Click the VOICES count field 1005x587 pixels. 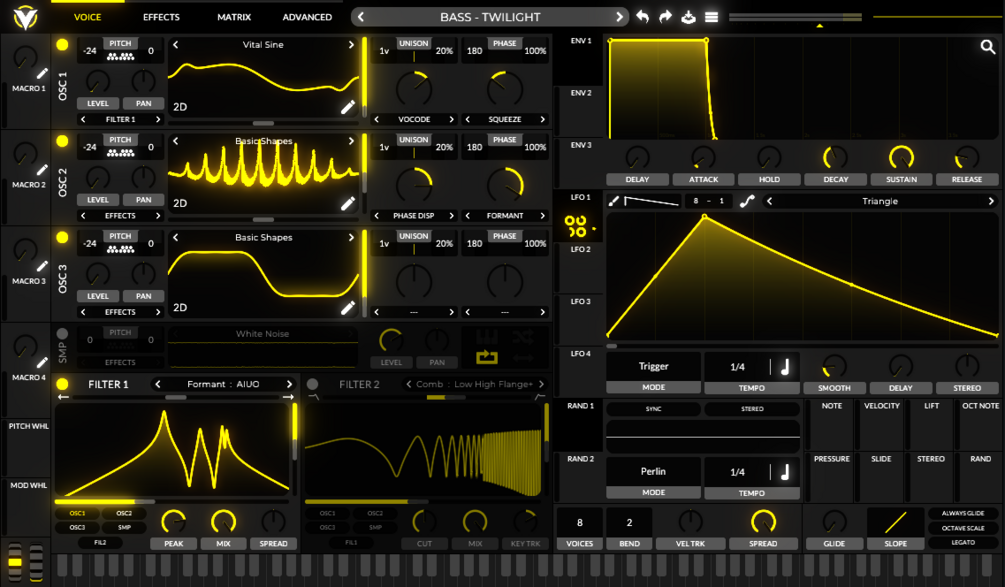coord(579,523)
